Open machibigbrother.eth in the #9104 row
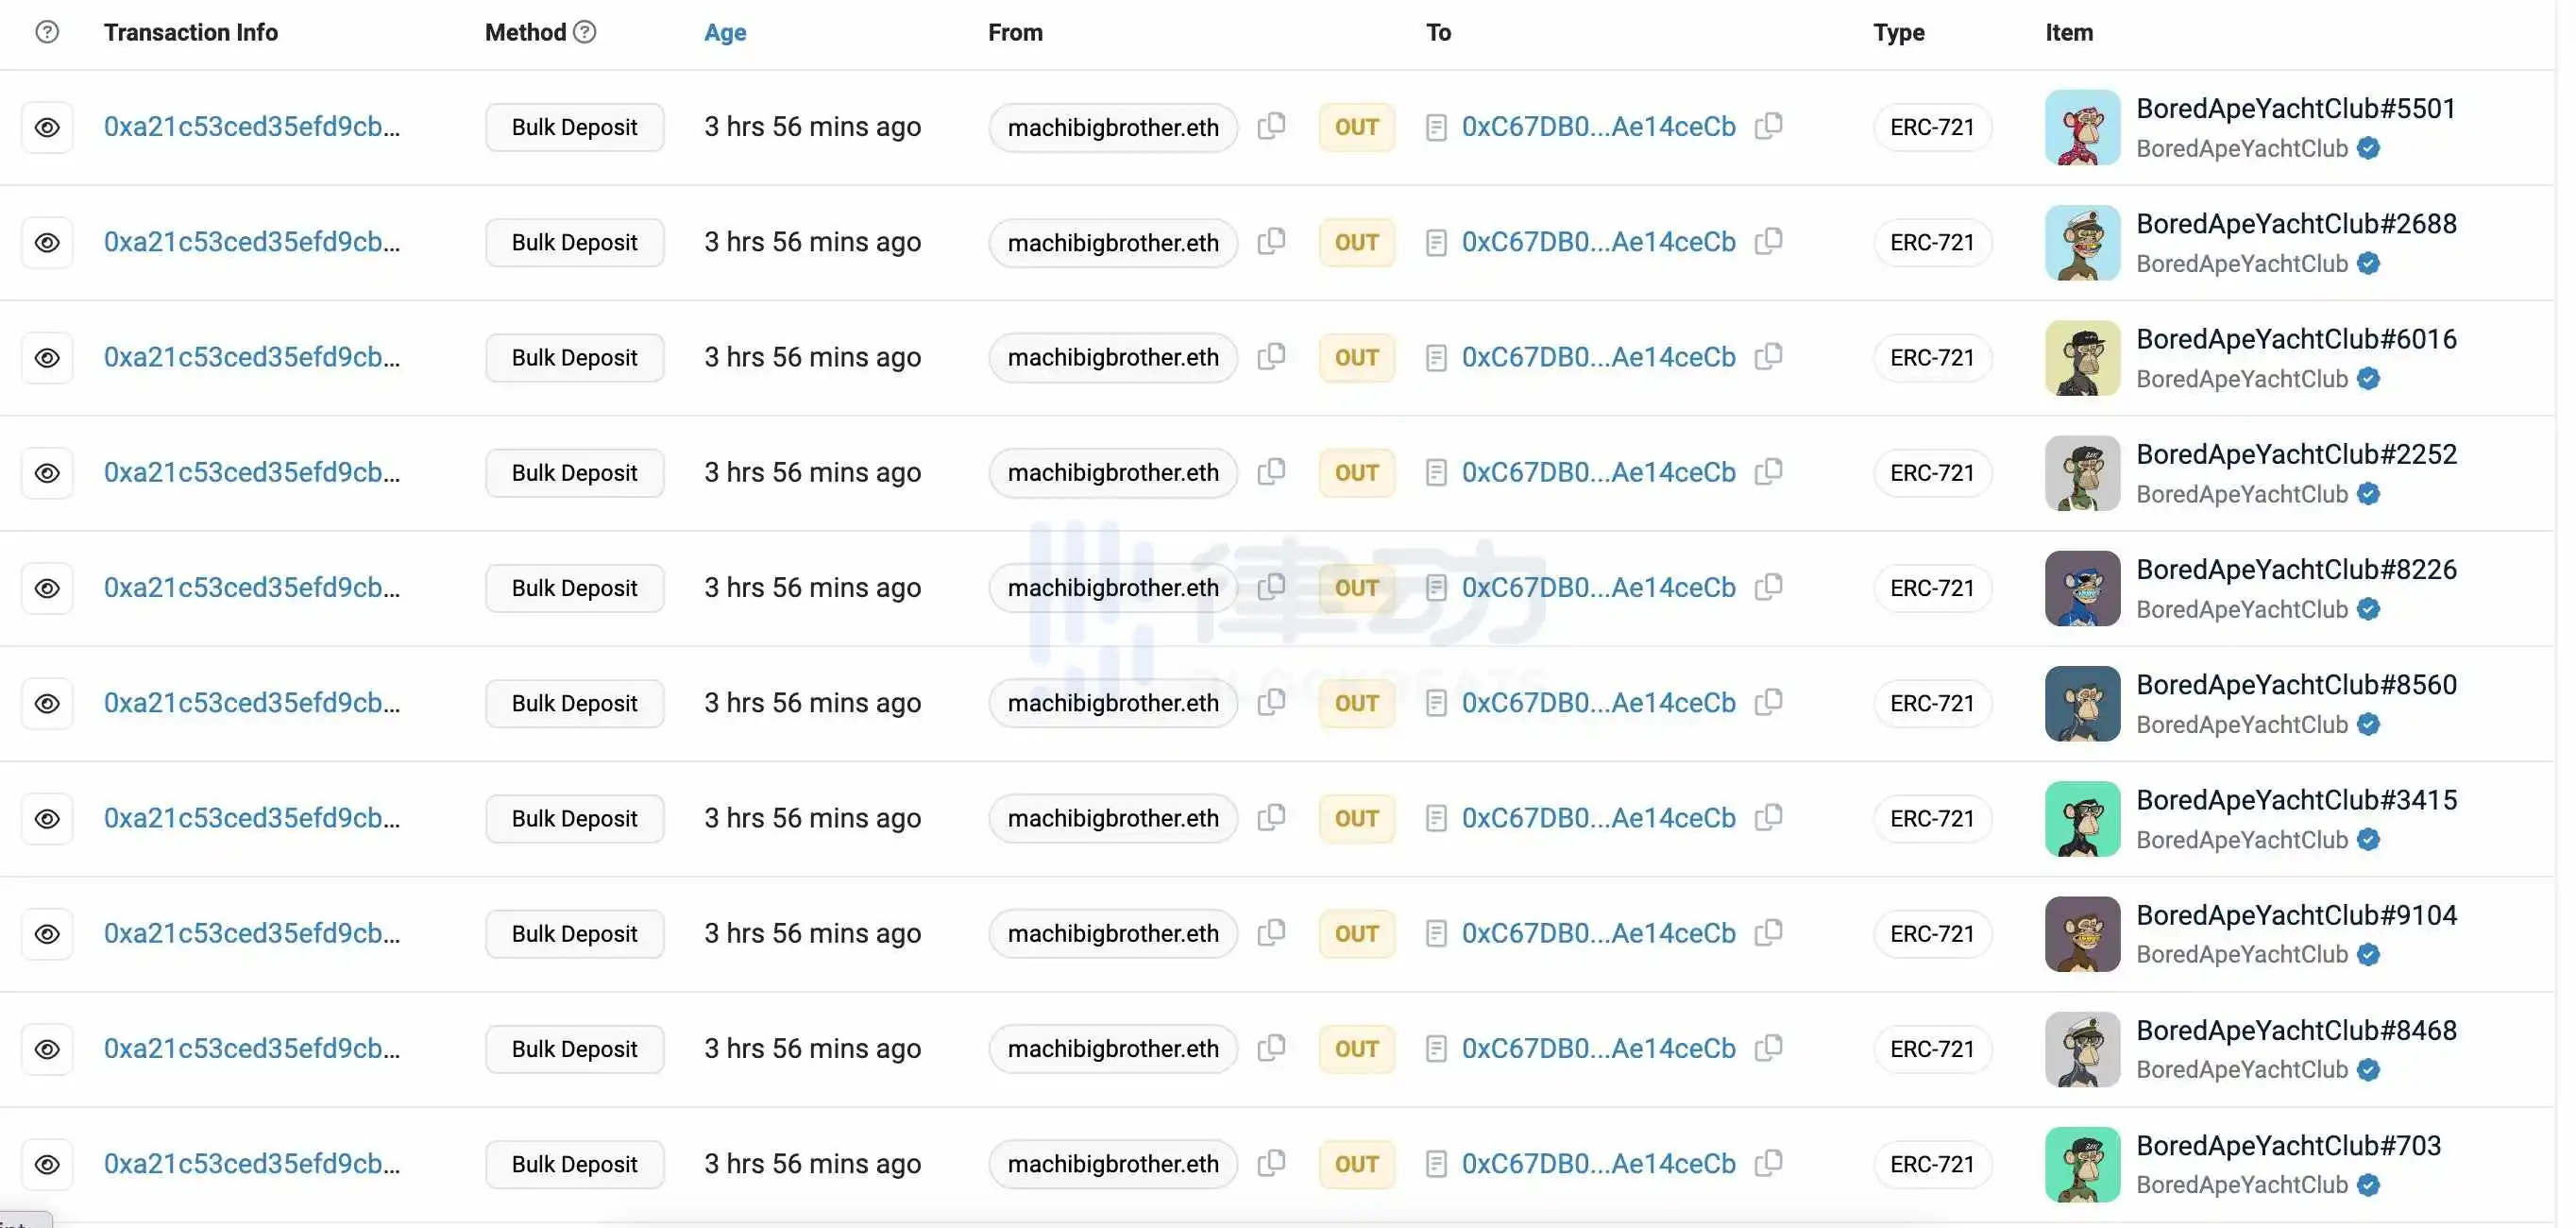The height and width of the screenshot is (1228, 2576). 1113,934
